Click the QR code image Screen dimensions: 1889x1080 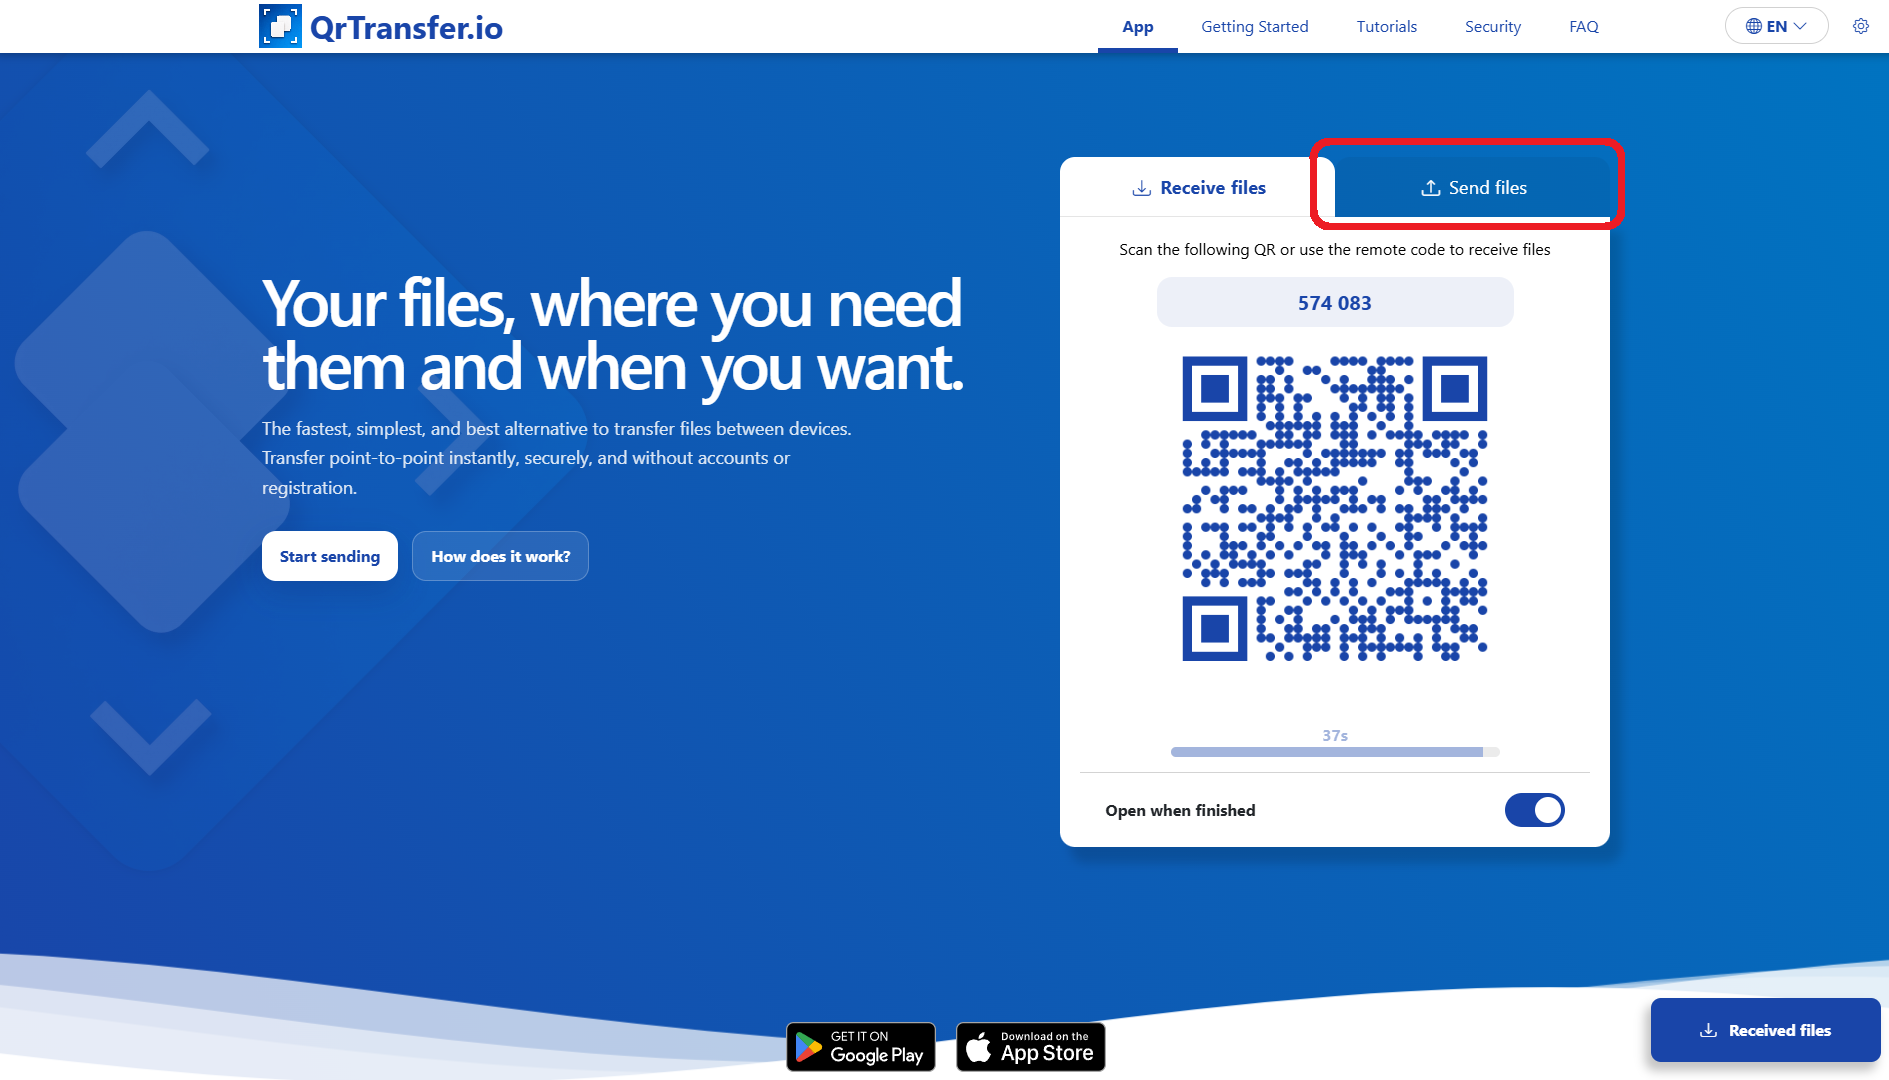1335,509
